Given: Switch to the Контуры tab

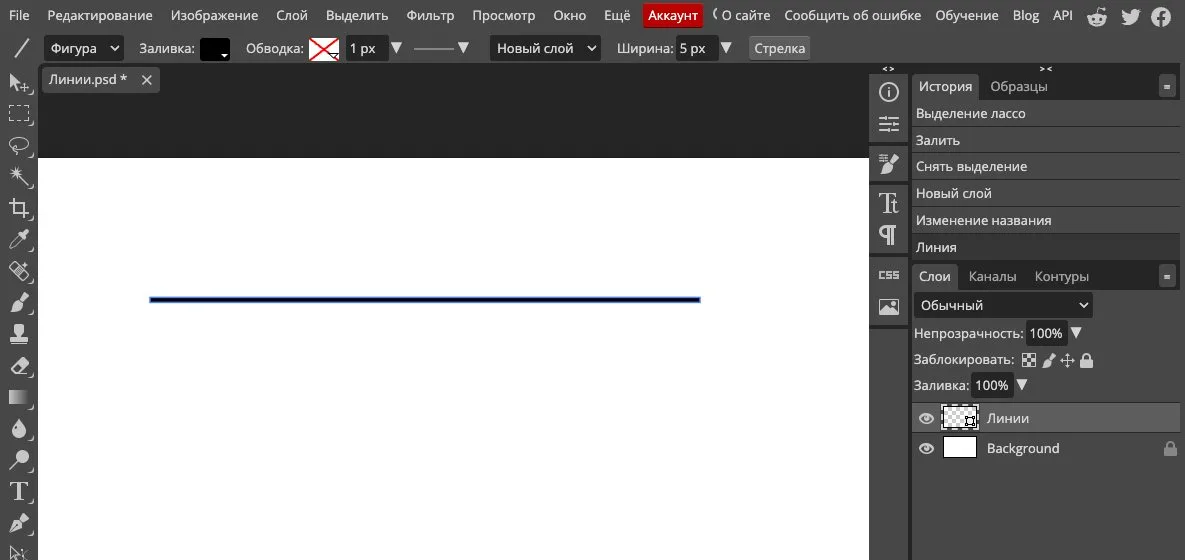Looking at the screenshot, I should [1062, 277].
